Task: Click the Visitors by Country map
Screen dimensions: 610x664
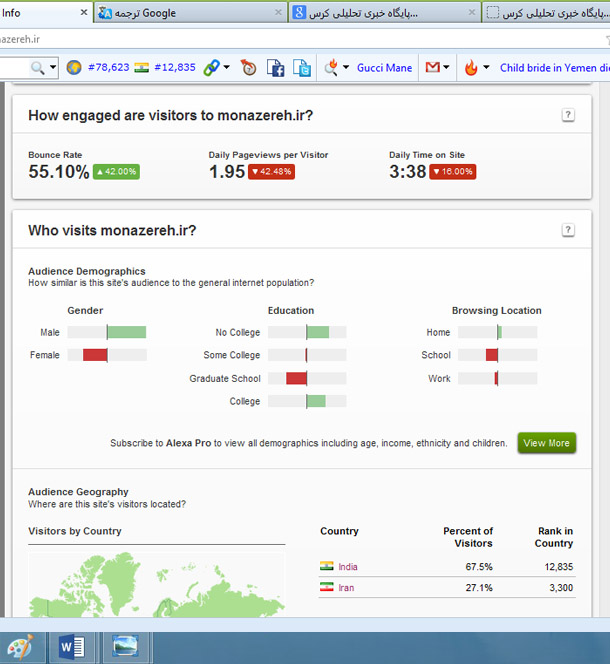Action: pos(157,584)
